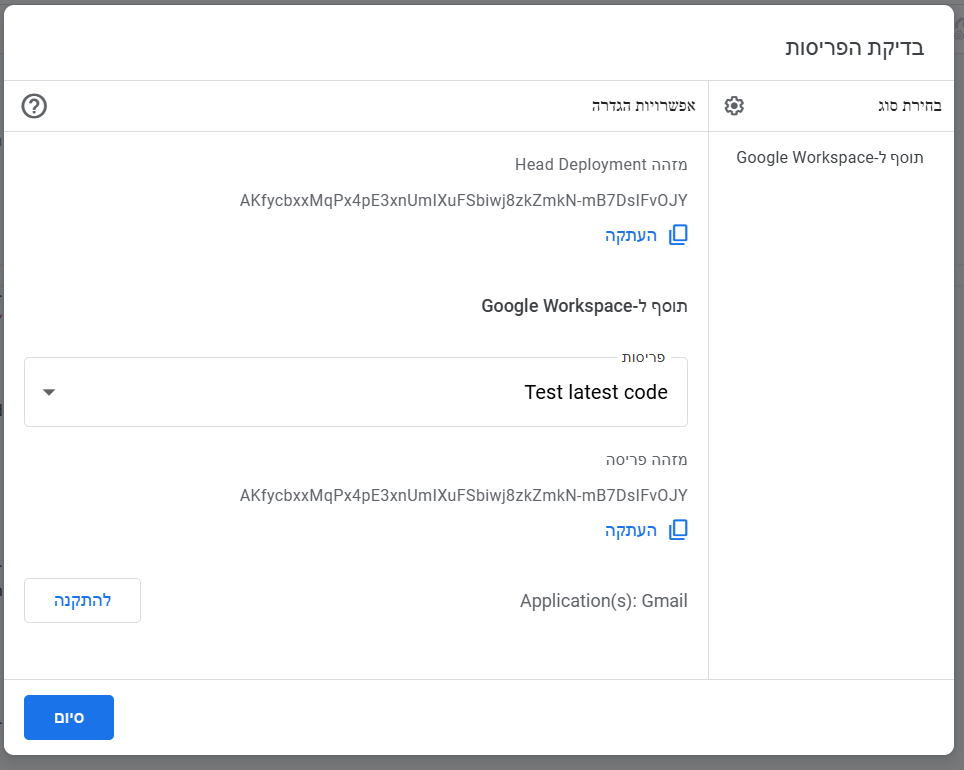Click copy icon under מזהה פריסה
The image size is (964, 770).
pos(678,530)
